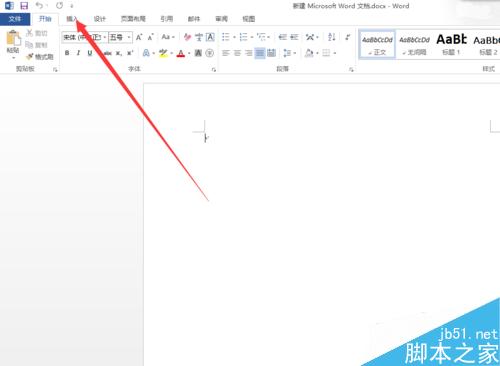Toggle justify alignment
Viewport: 500px width, 366px height.
pyautogui.click(x=260, y=53)
